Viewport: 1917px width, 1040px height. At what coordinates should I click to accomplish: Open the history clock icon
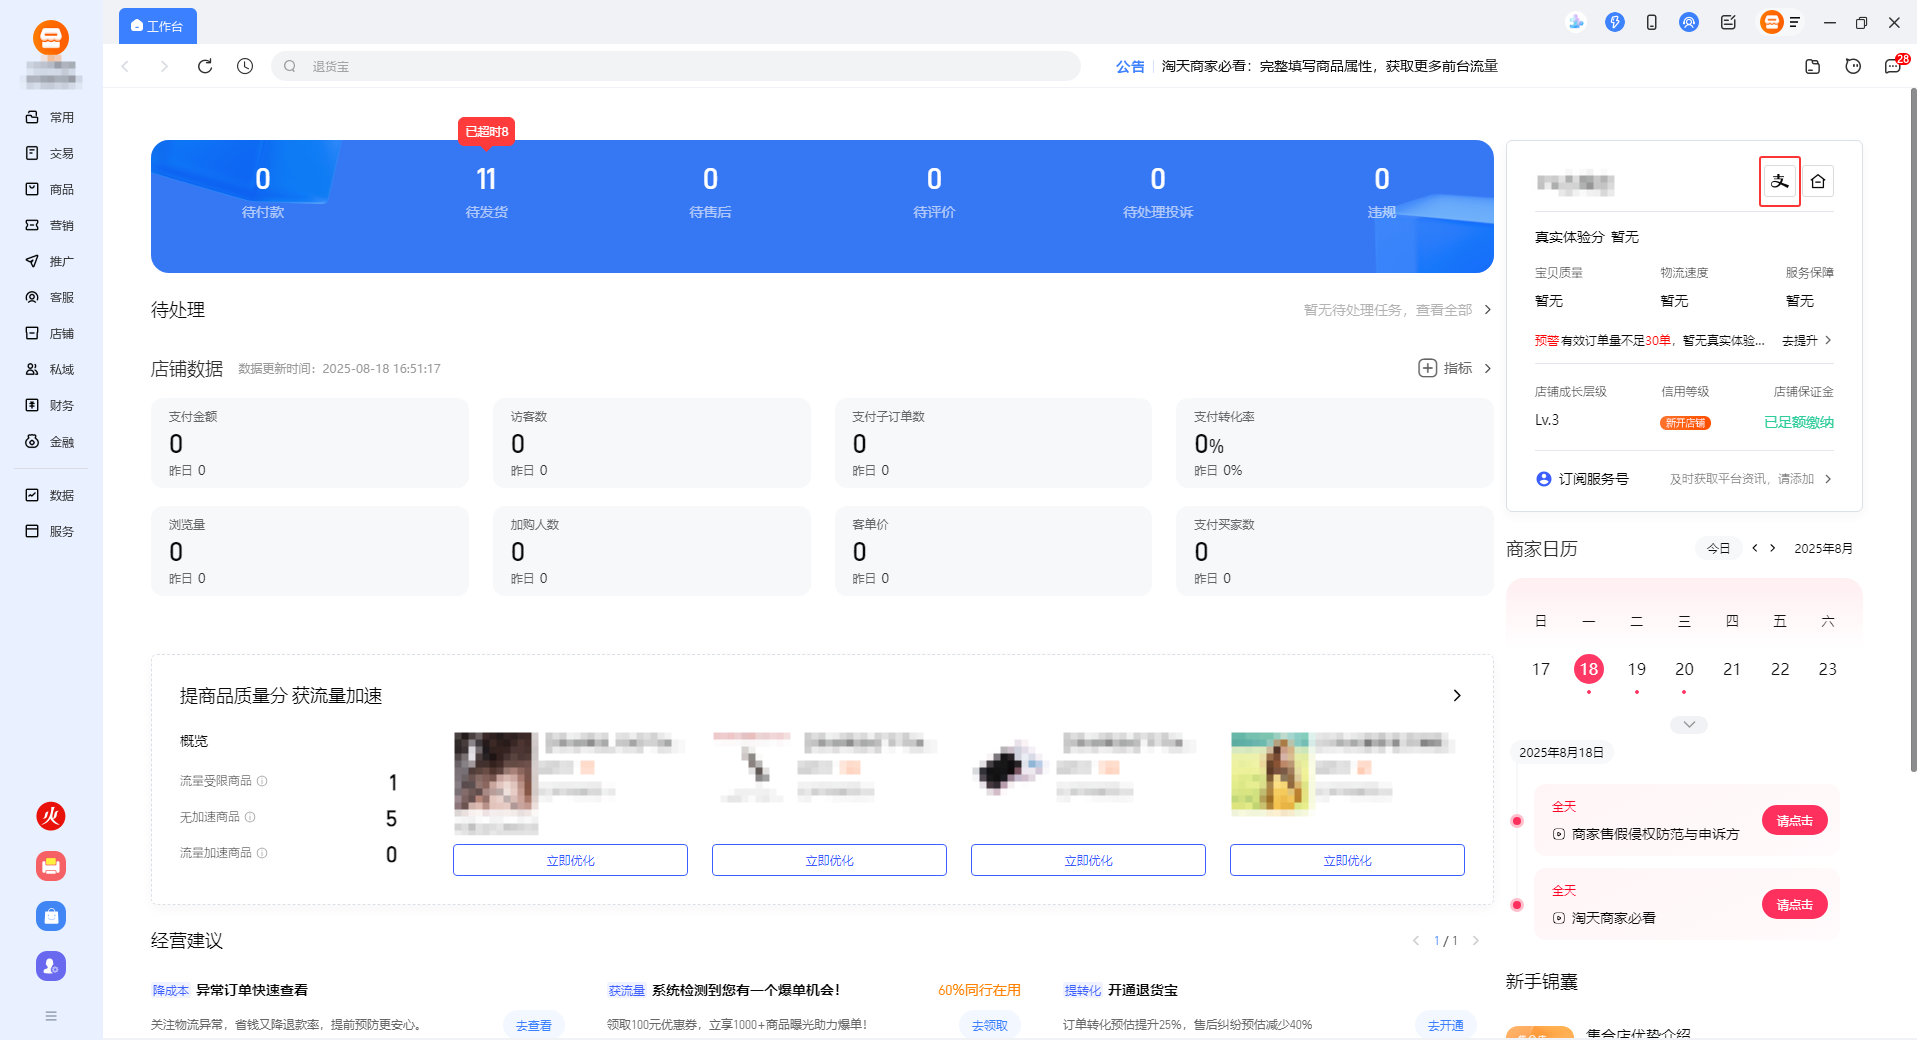point(245,66)
